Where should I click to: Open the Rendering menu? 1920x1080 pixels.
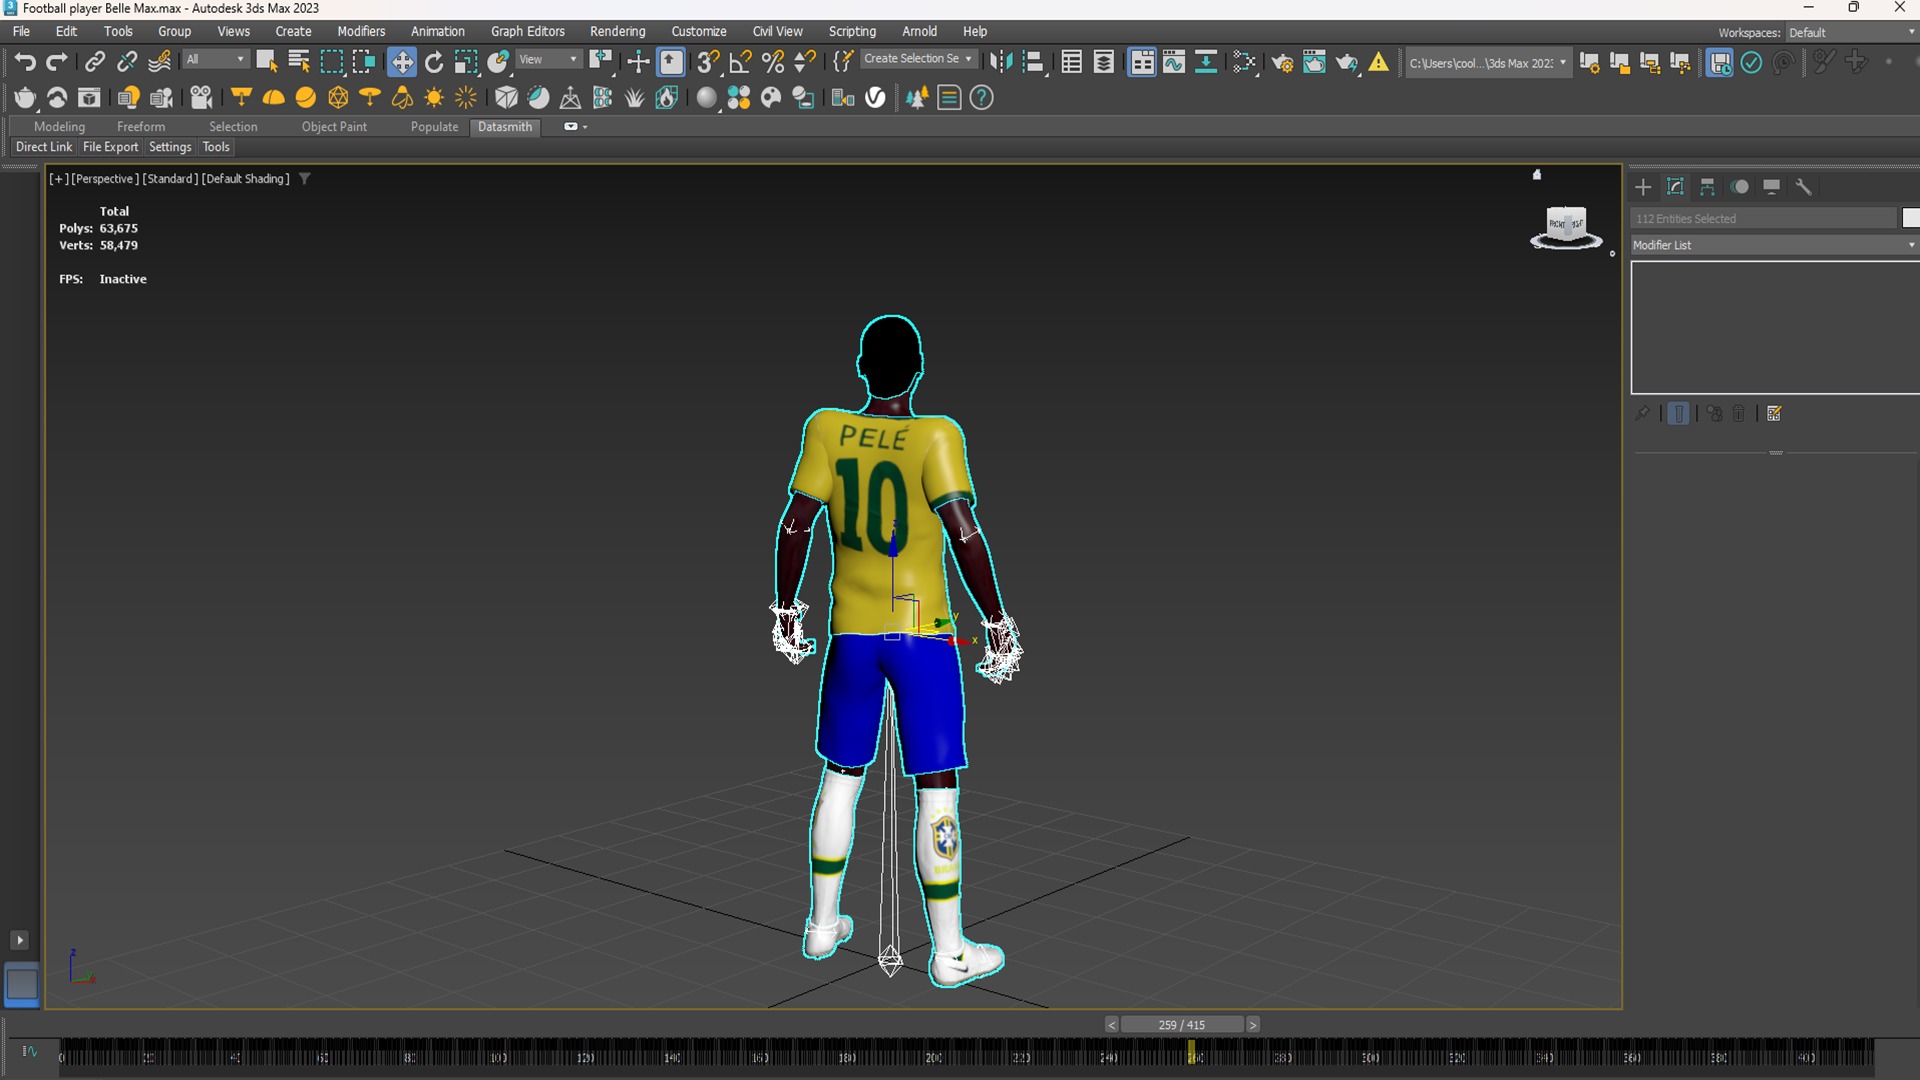click(x=617, y=31)
